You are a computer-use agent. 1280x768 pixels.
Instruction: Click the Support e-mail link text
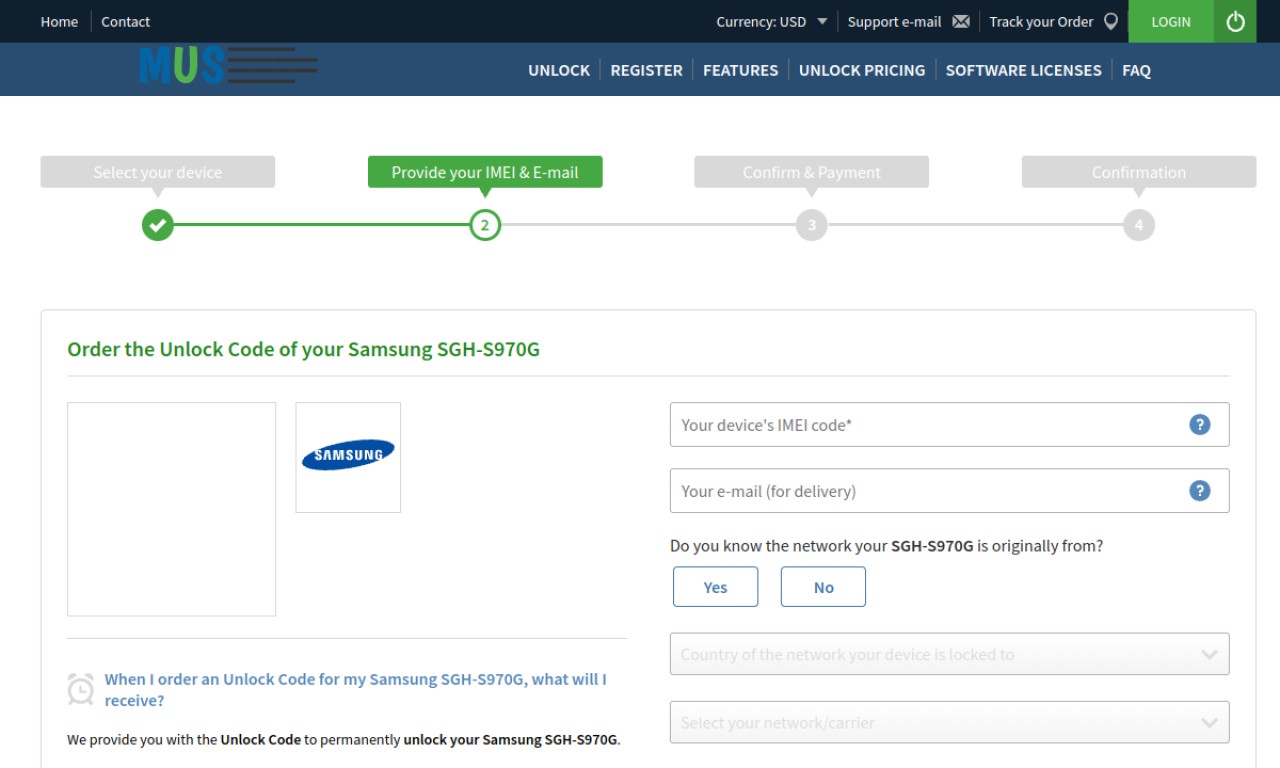click(895, 22)
